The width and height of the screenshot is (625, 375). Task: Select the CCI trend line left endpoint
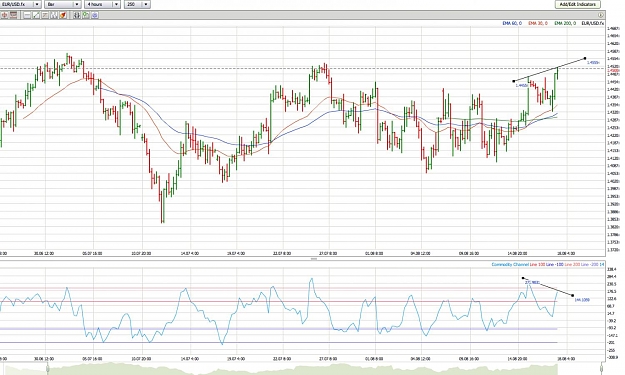[x=523, y=278]
